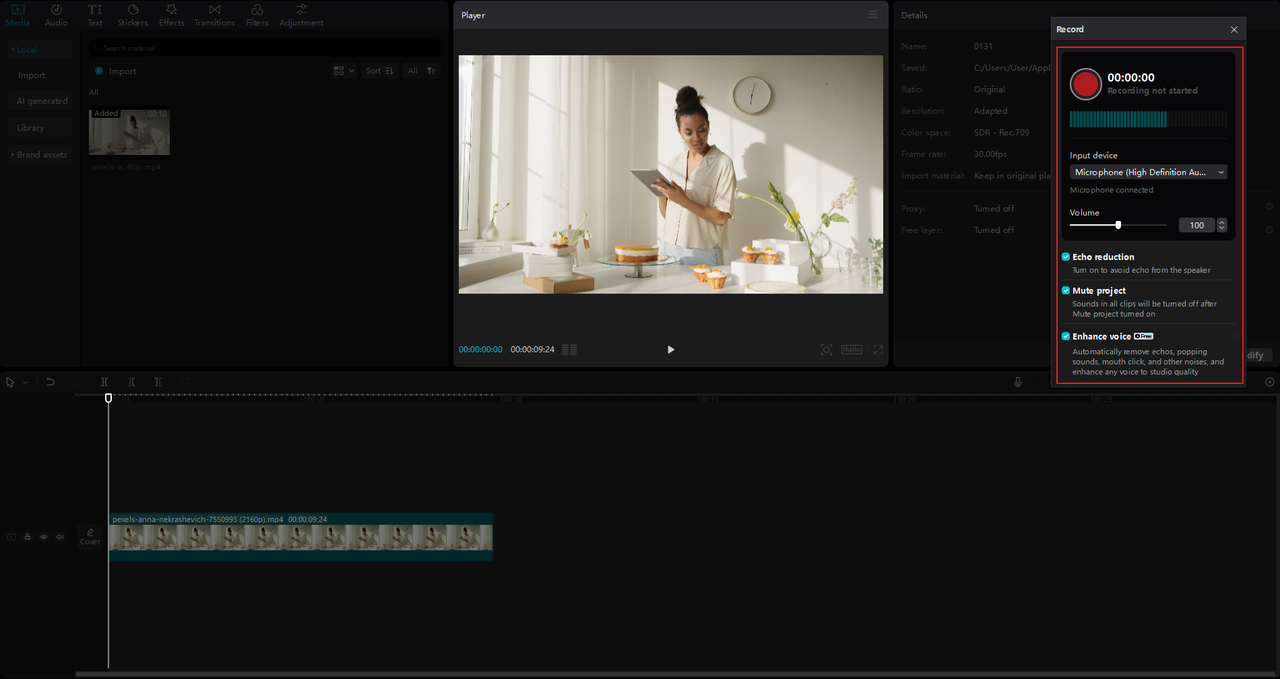The width and height of the screenshot is (1280, 679).
Task: Click the Color space value SDR - Rec.709
Action: (x=1001, y=132)
